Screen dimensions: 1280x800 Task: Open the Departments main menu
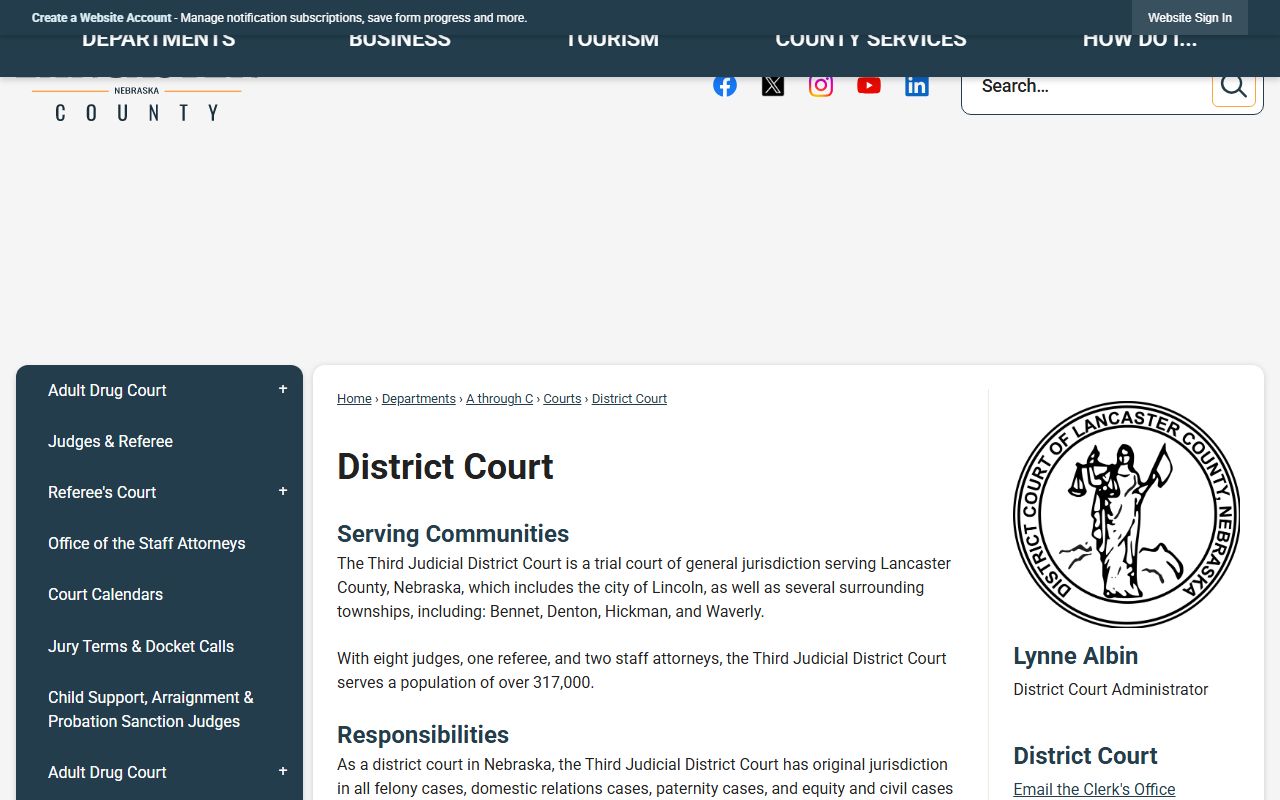(x=159, y=40)
